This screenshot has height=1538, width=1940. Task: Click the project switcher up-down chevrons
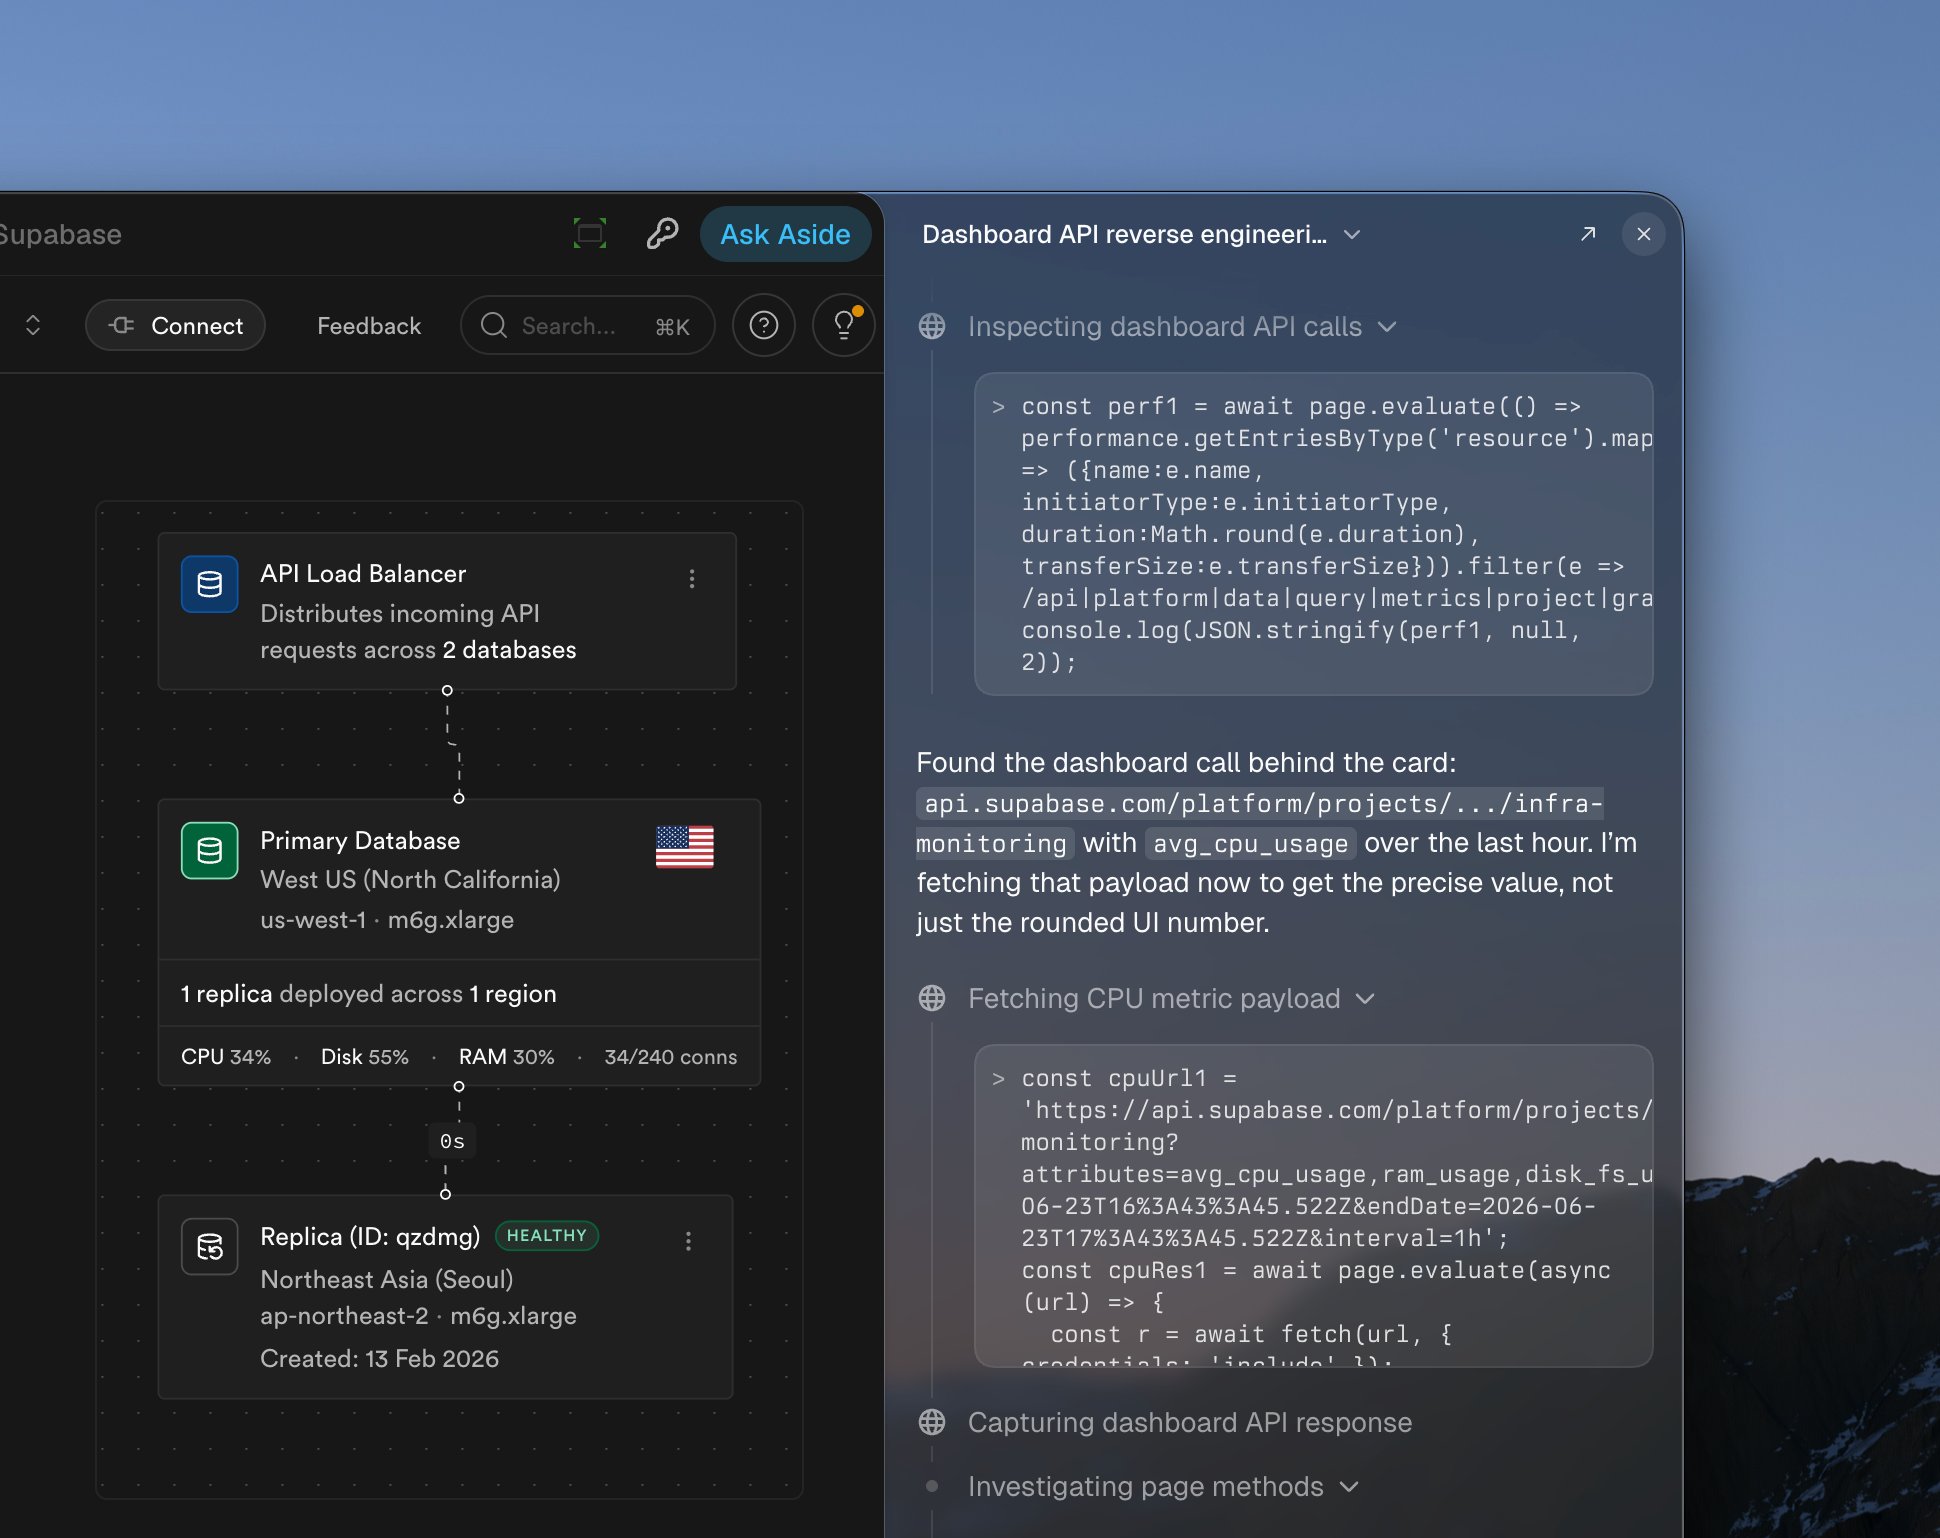tap(33, 325)
